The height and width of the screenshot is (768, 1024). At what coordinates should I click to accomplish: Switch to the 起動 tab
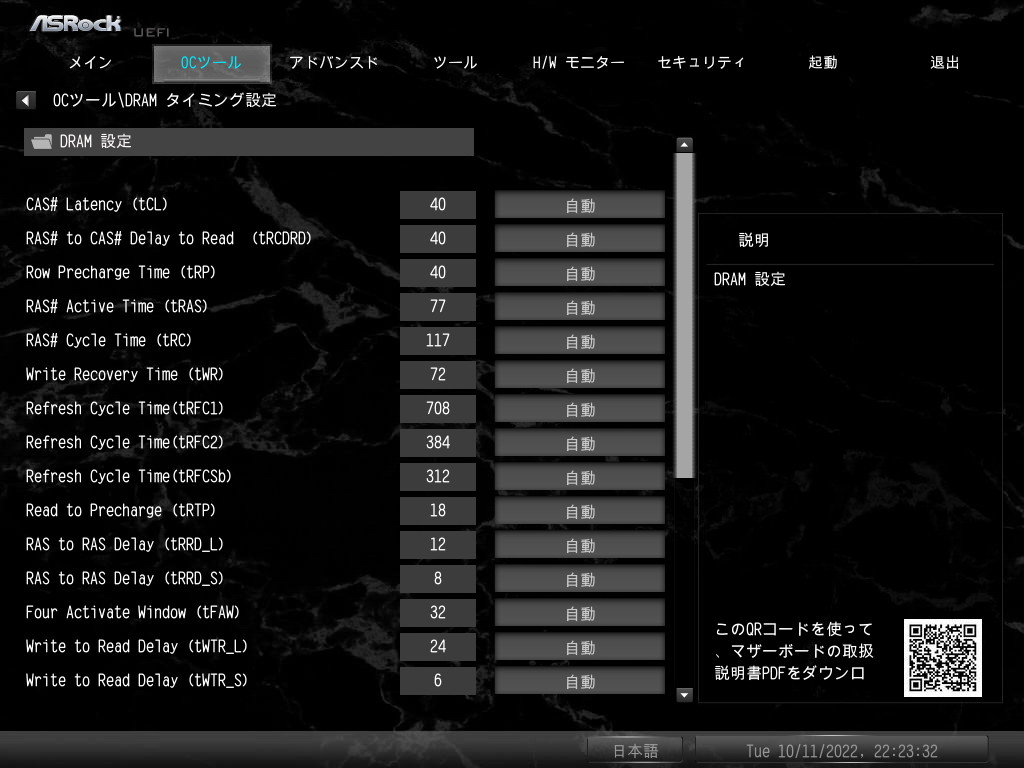[823, 63]
